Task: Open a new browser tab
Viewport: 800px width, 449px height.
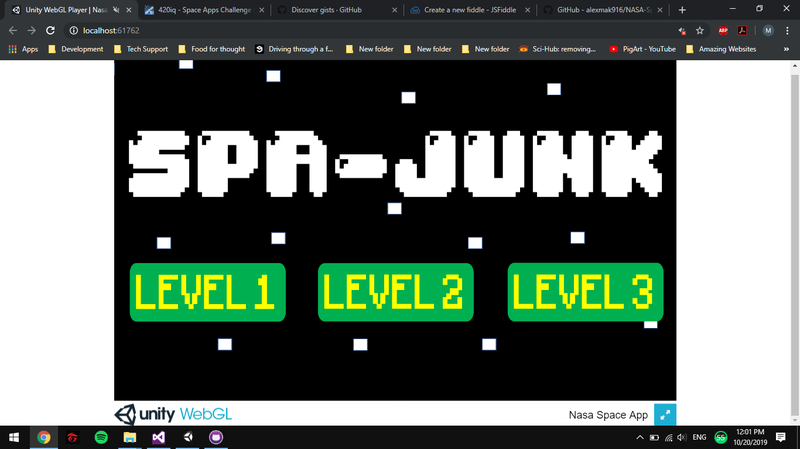Action: click(682, 9)
